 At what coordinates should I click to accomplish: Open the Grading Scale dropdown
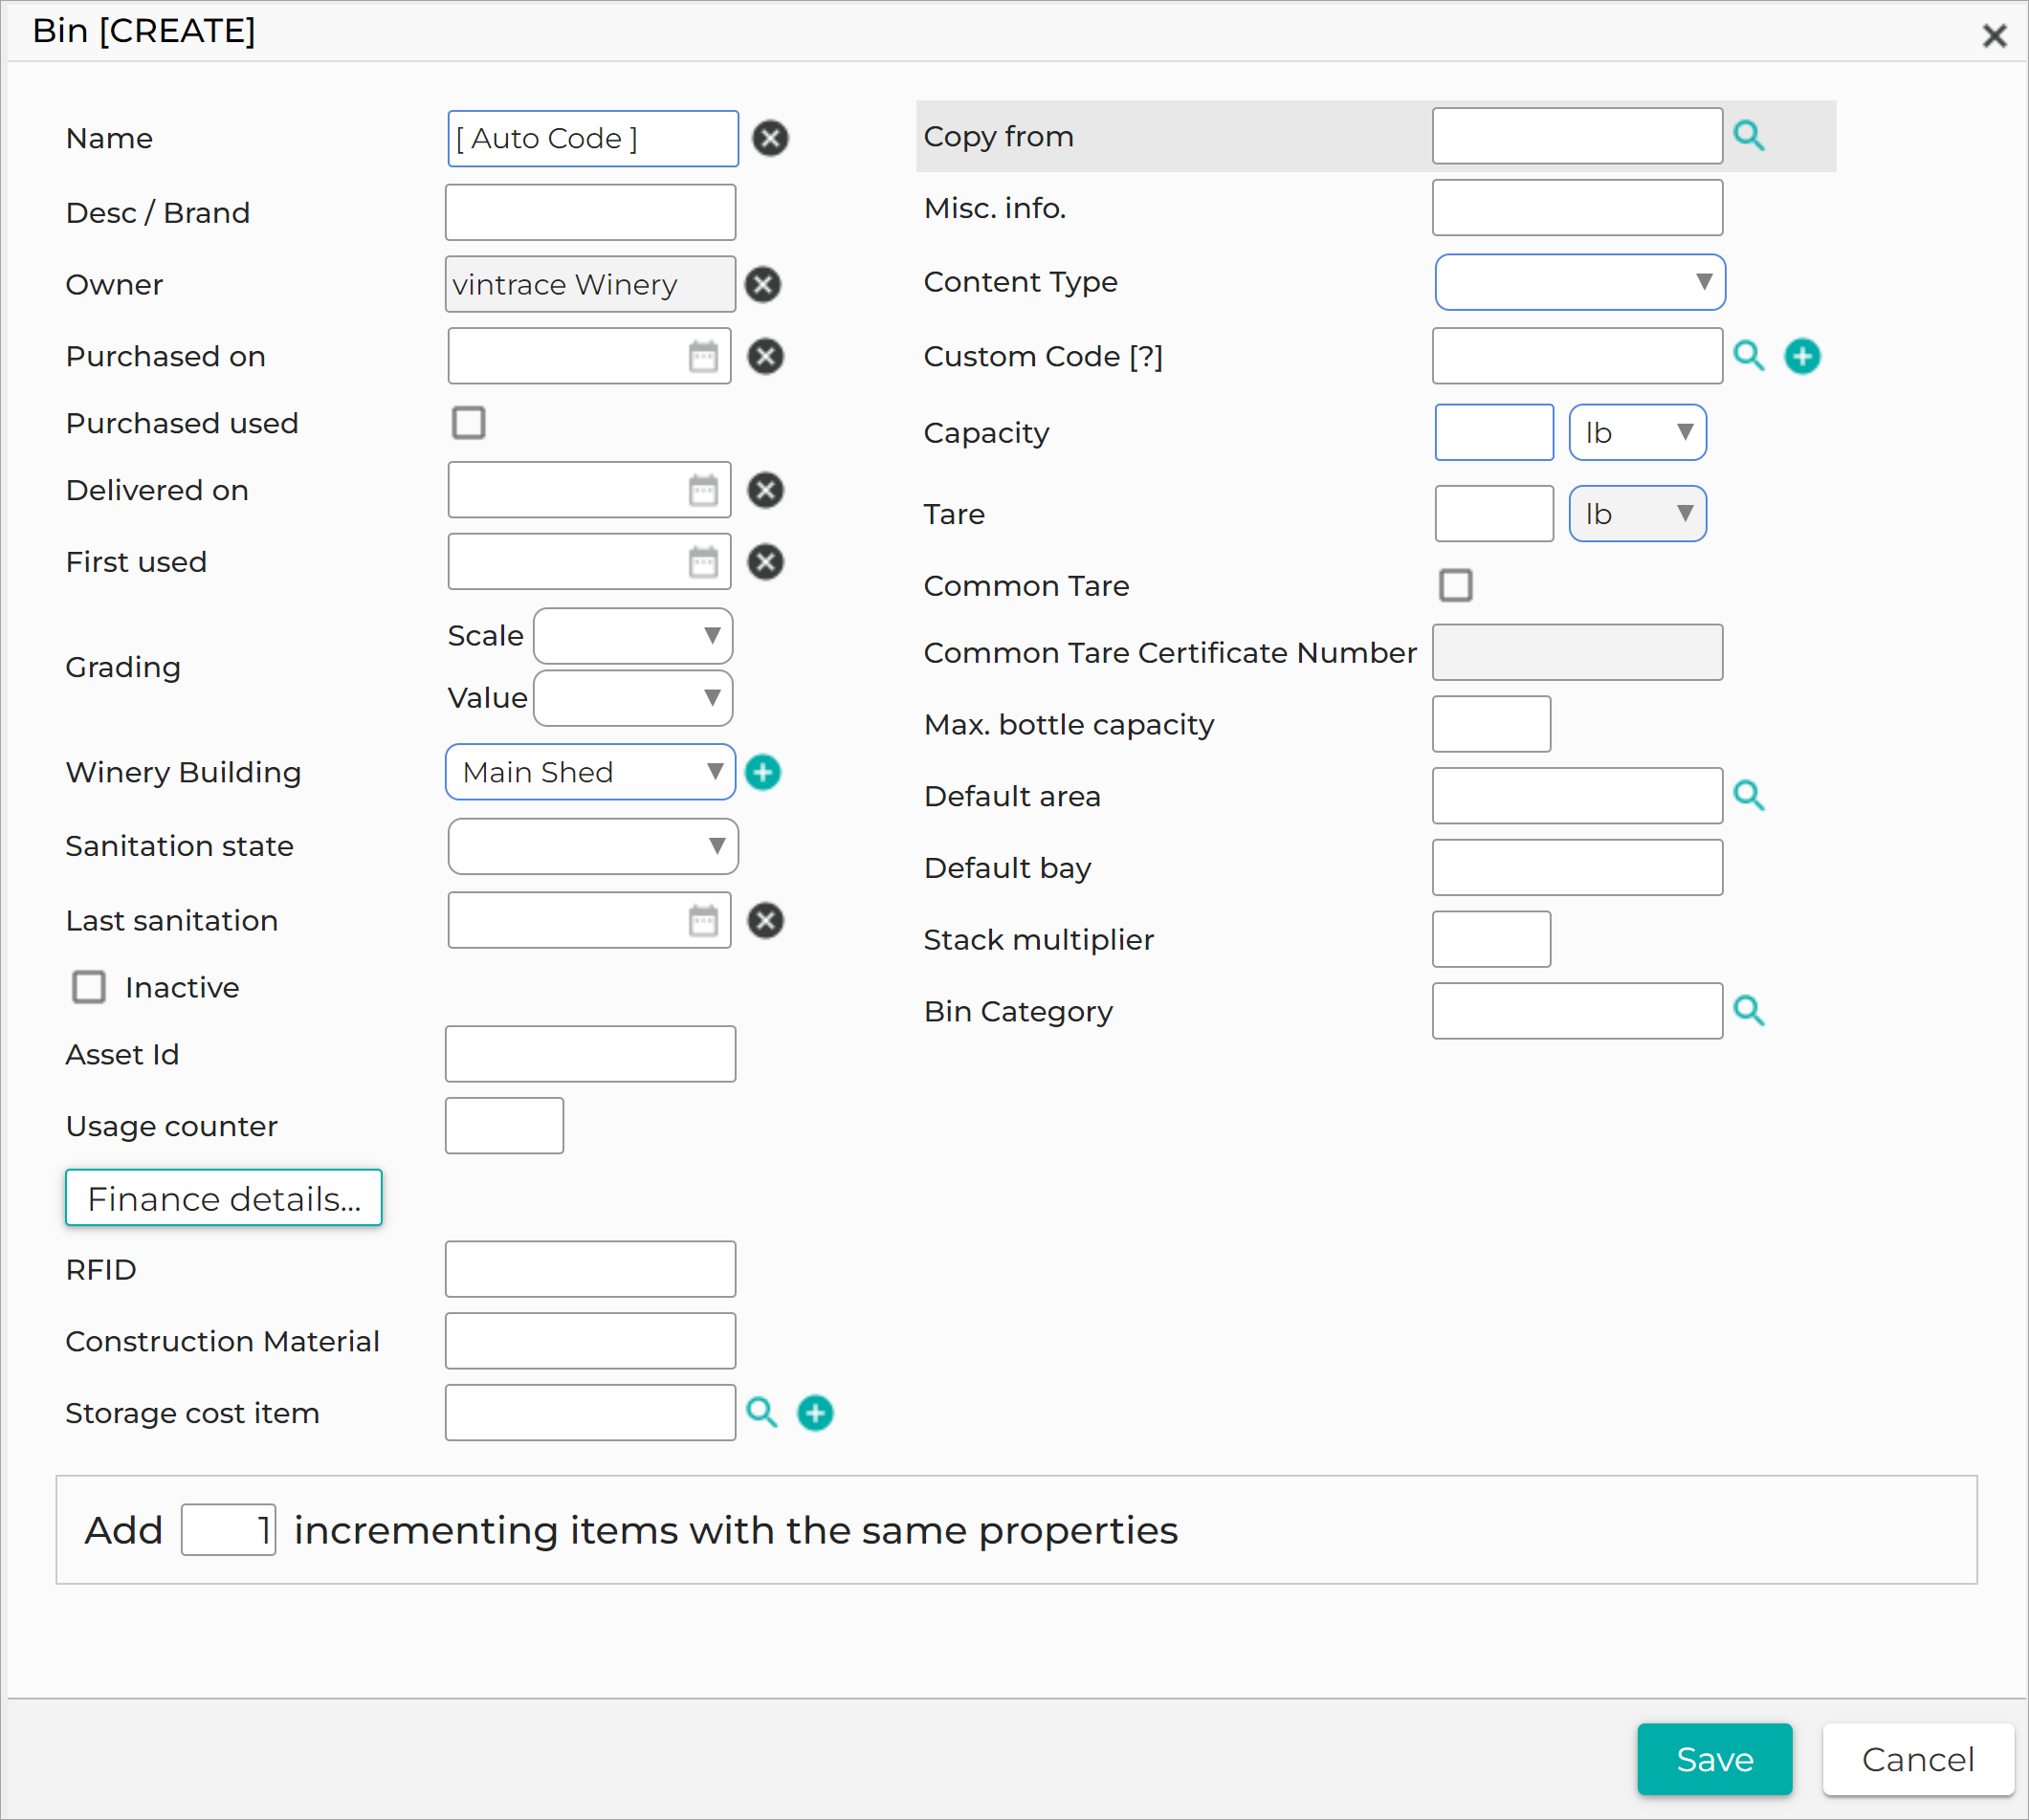point(633,636)
